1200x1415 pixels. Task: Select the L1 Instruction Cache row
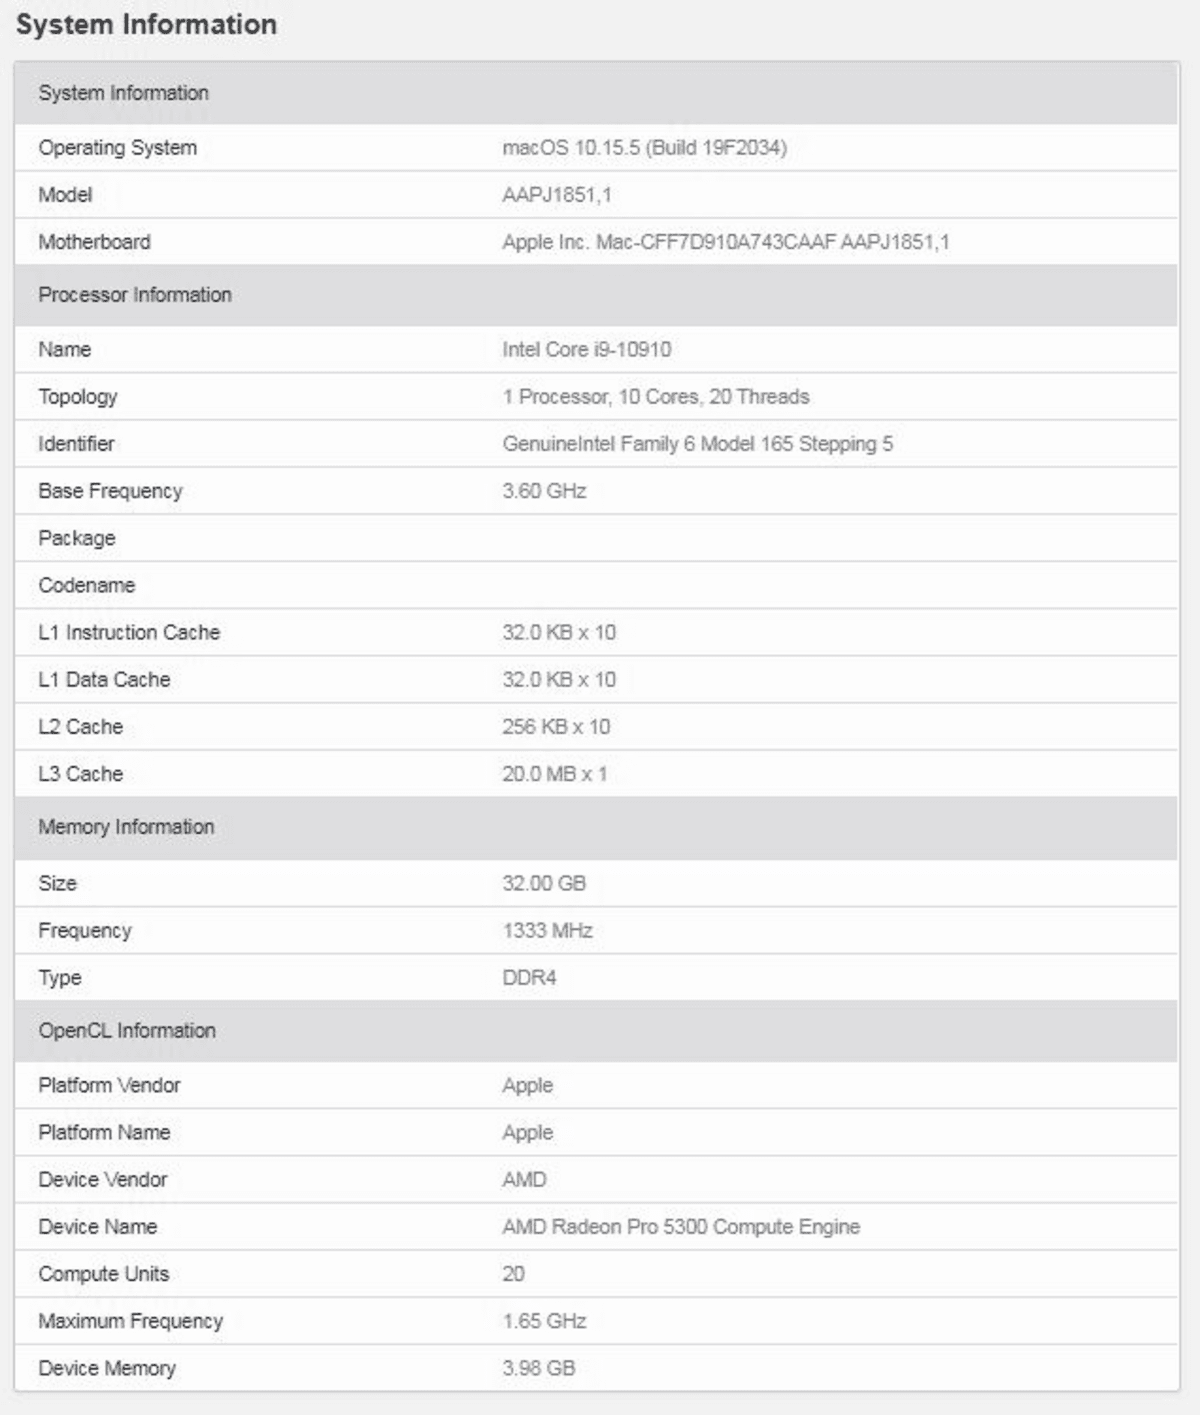[596, 633]
